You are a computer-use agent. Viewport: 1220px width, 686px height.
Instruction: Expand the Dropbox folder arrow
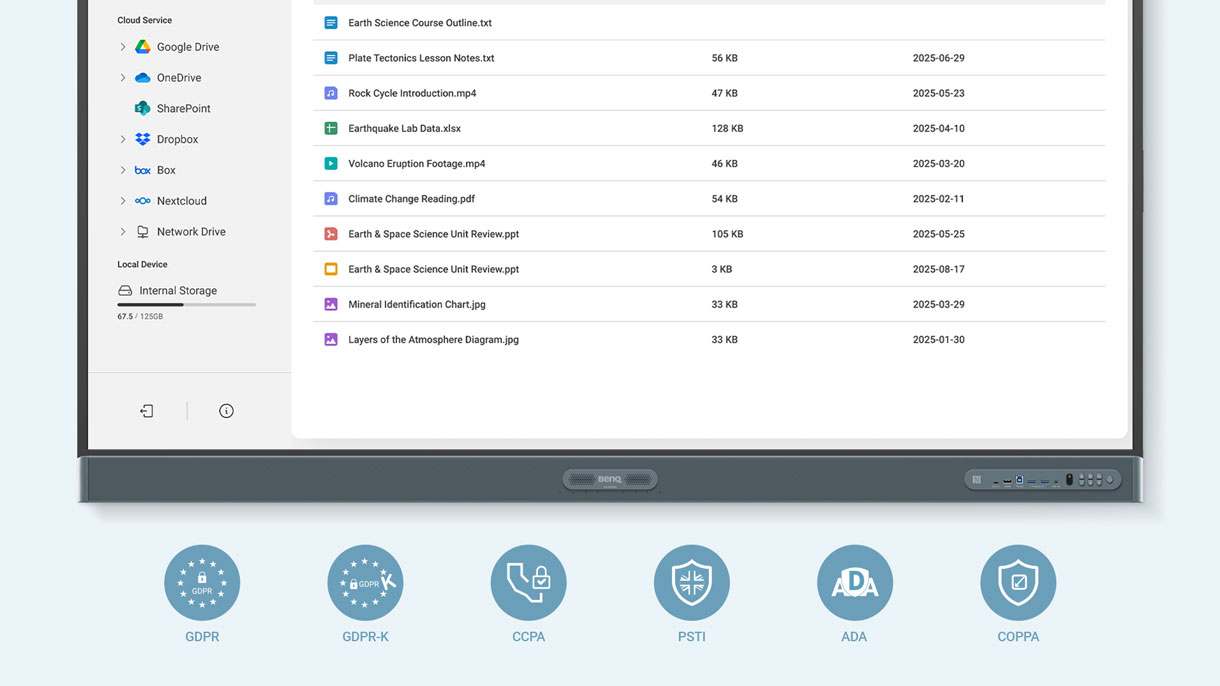[x=123, y=139]
